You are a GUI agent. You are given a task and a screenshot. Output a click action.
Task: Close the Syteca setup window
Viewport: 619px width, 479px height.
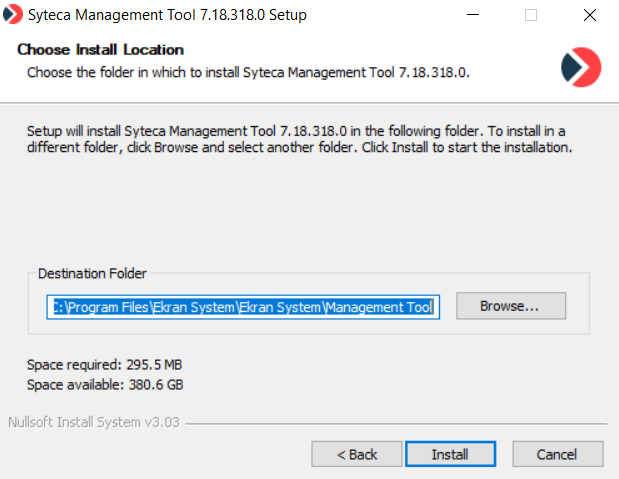click(589, 15)
